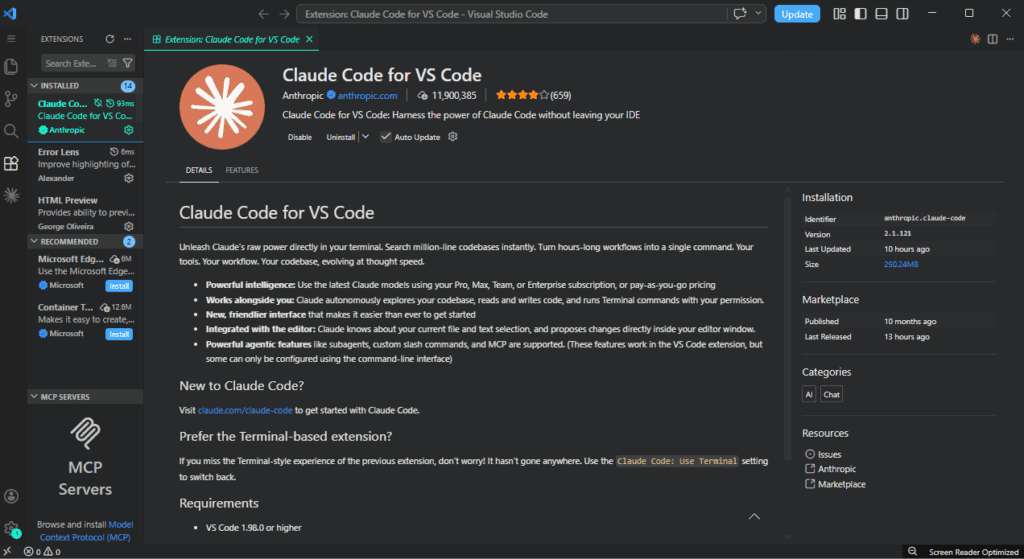Open Claude Code from editor toolbar
Screen dimensions: 1024x559
click(975, 39)
